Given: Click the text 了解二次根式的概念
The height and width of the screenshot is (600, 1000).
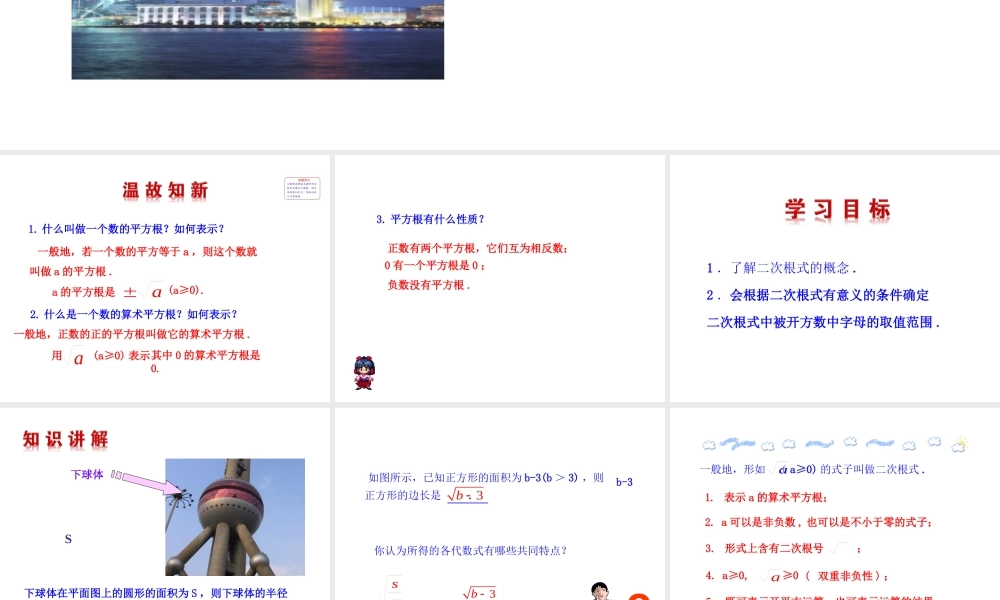Looking at the screenshot, I should point(782,268).
